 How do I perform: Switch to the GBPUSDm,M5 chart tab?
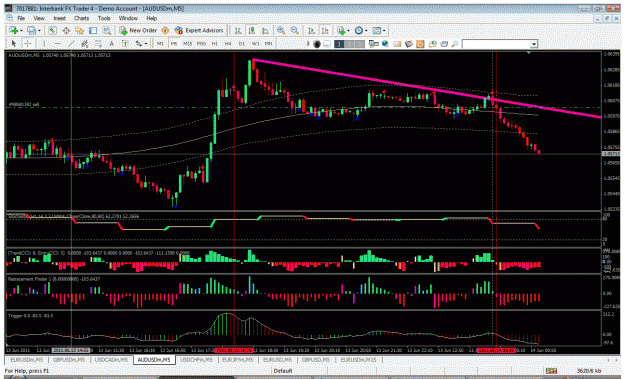[x=69, y=360]
